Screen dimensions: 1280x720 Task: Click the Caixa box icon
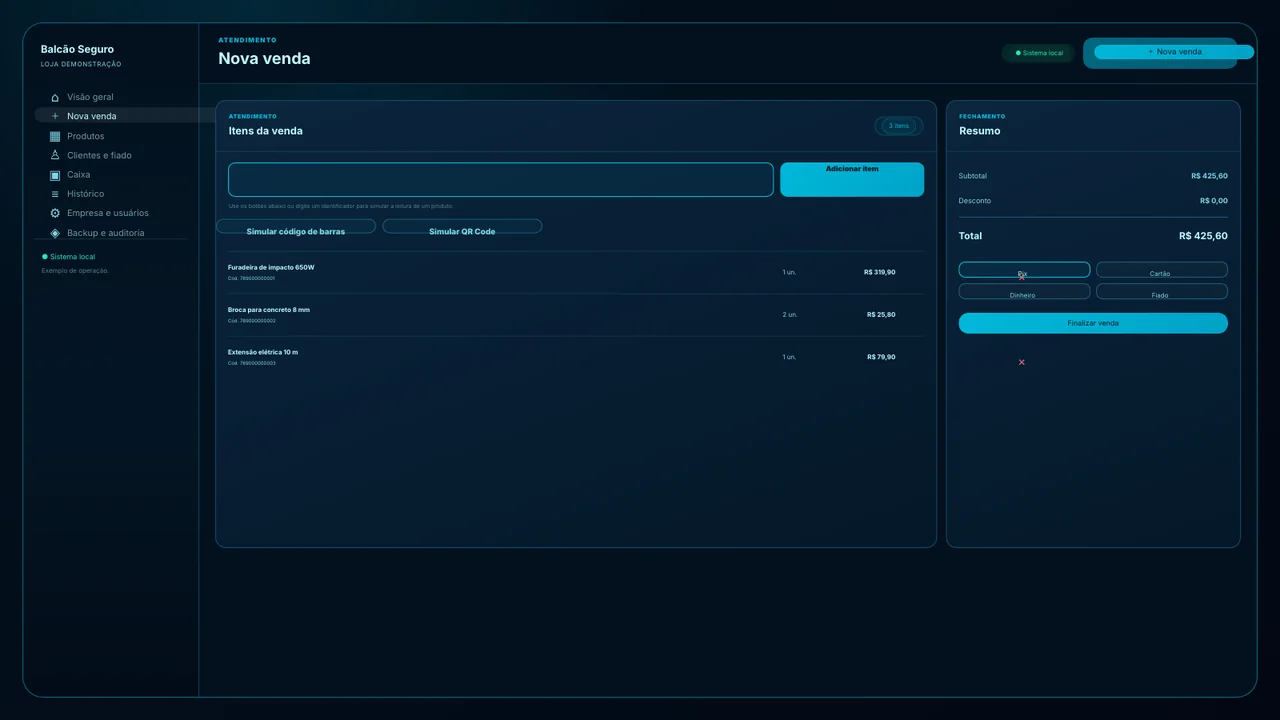tap(55, 175)
